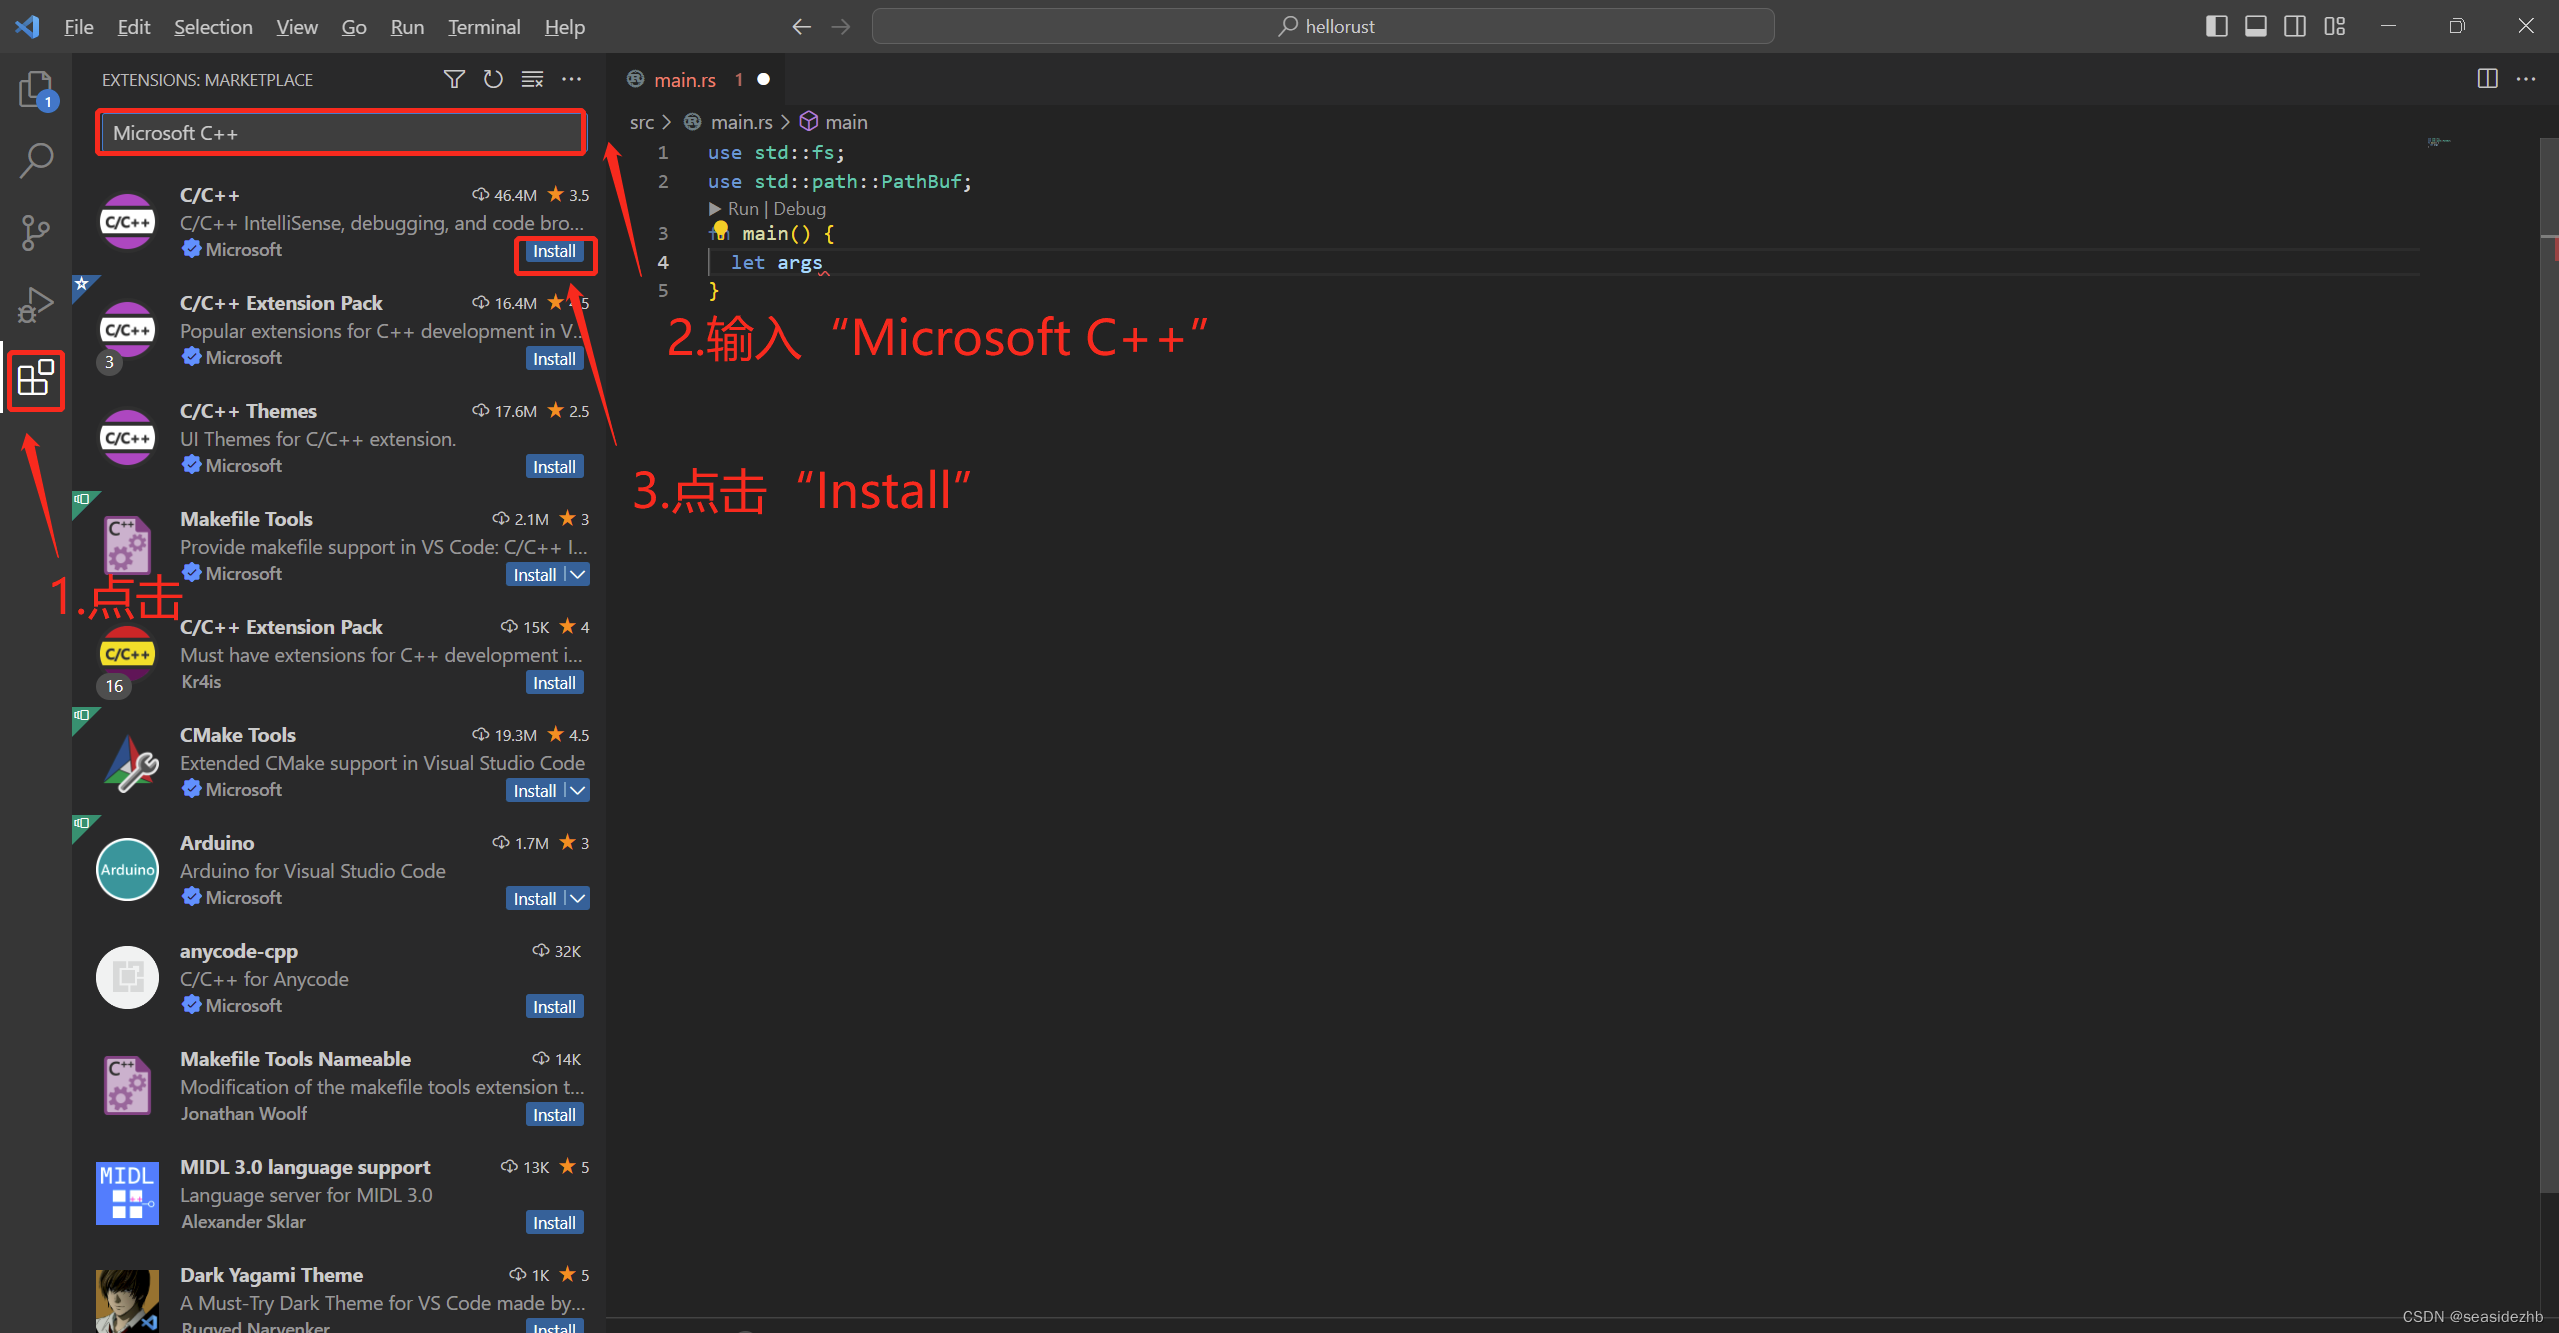Click the Debug code lens link
2559x1333 pixels.
click(x=799, y=209)
